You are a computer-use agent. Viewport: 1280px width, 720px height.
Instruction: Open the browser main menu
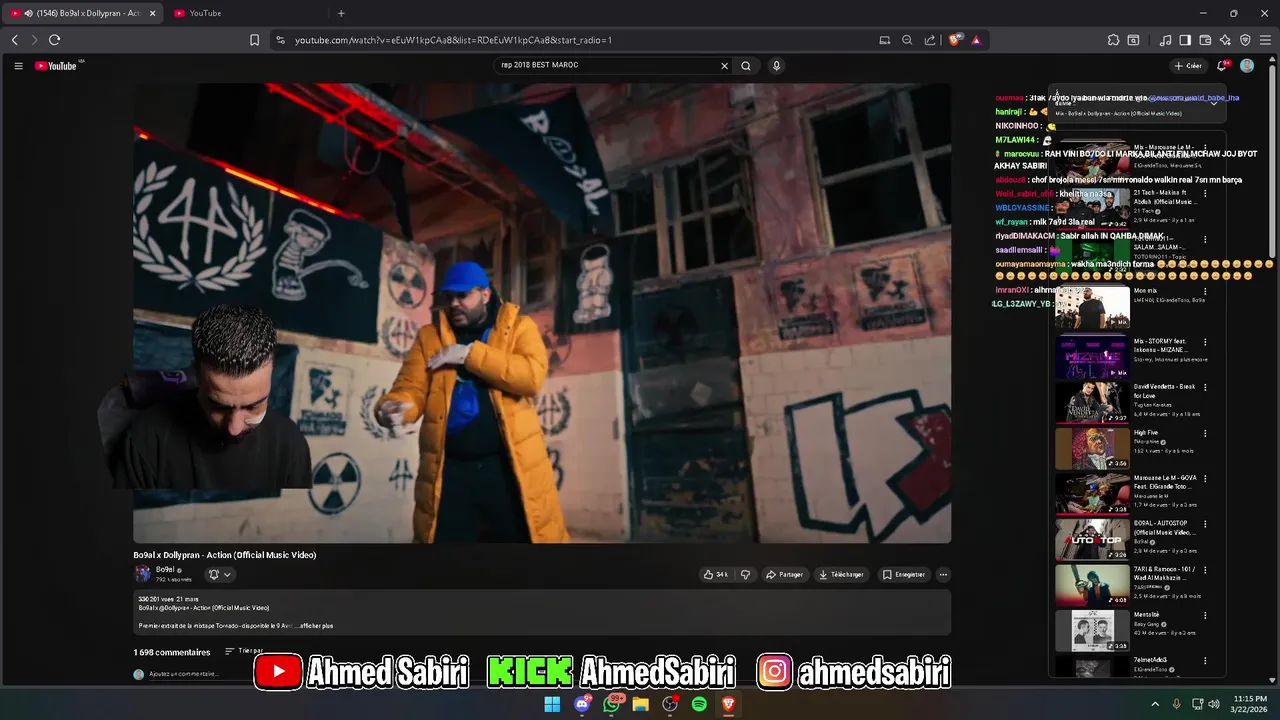coord(1265,40)
